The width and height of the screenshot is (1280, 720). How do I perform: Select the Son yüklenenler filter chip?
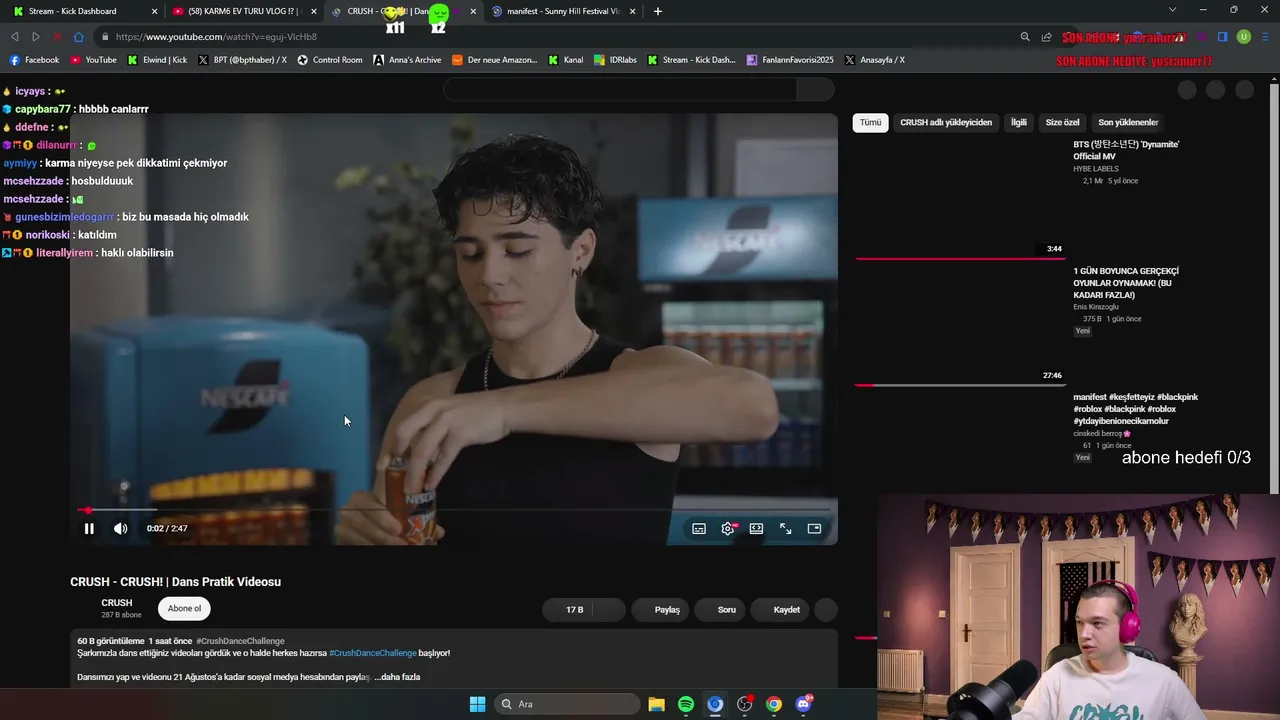click(1128, 123)
